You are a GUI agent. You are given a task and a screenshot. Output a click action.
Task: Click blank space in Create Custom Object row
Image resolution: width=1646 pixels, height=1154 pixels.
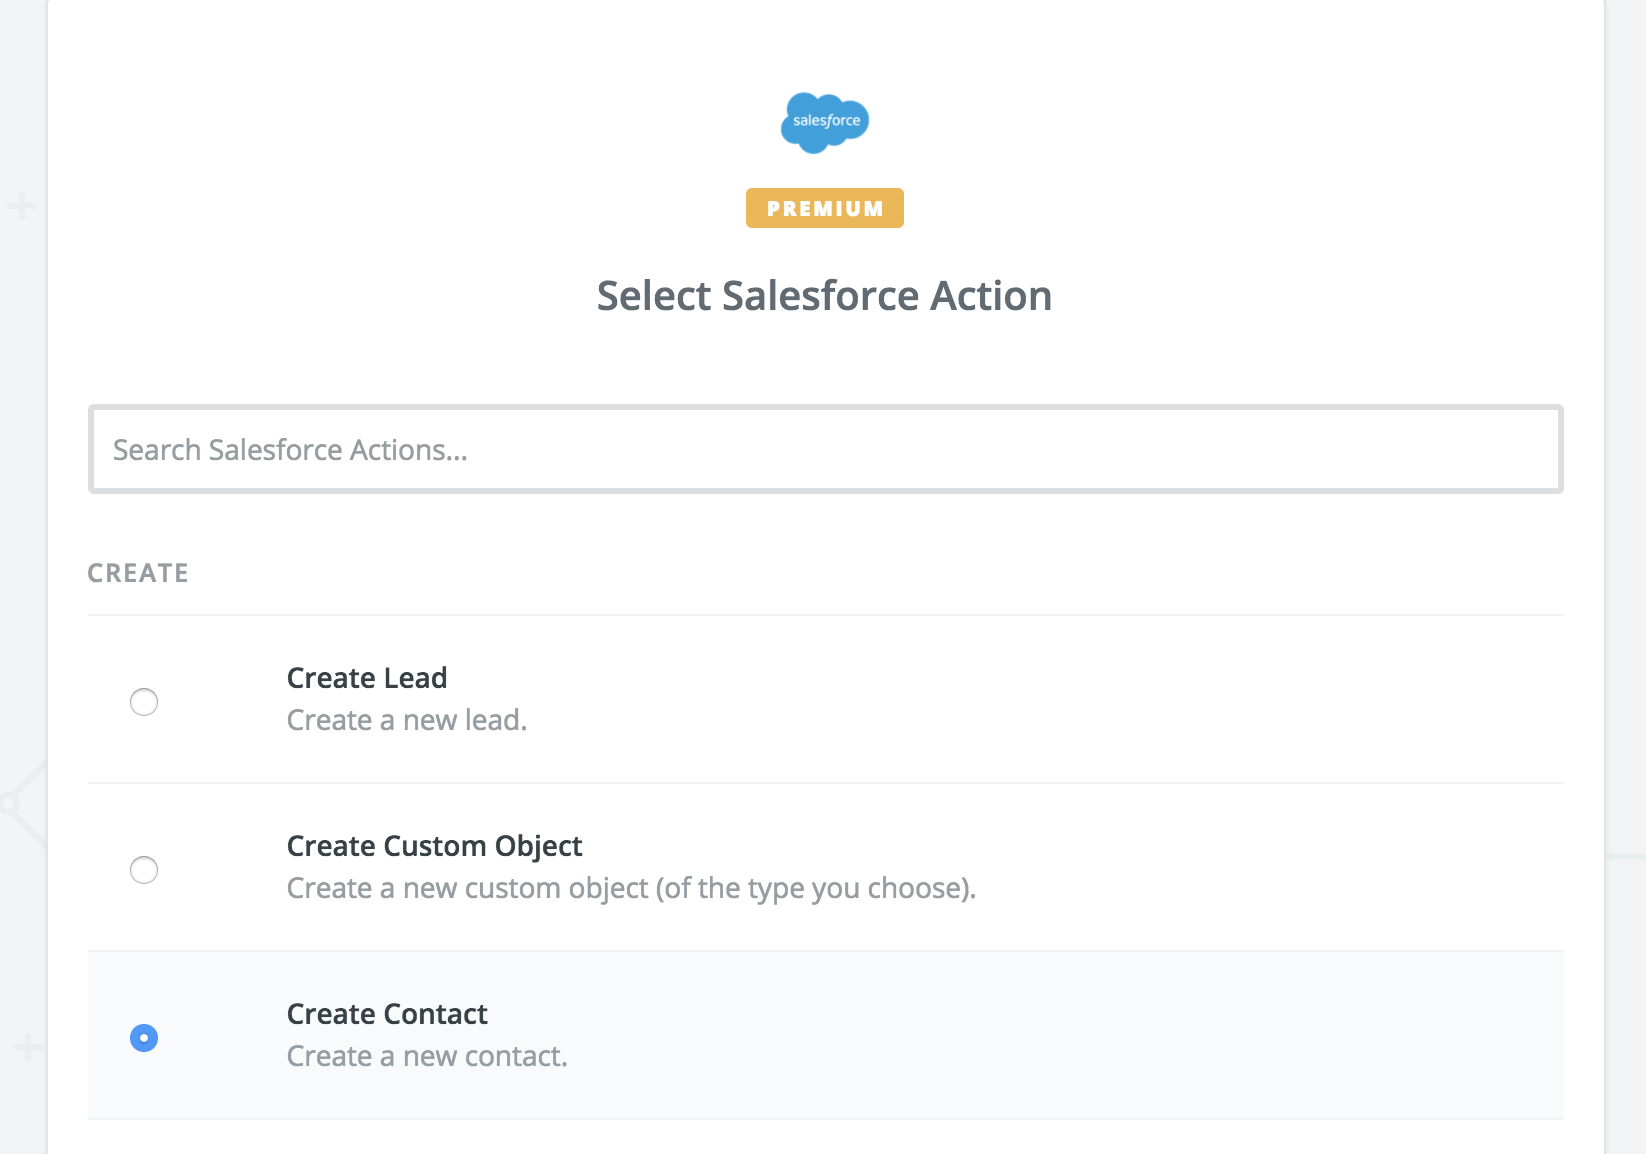click(1250, 867)
